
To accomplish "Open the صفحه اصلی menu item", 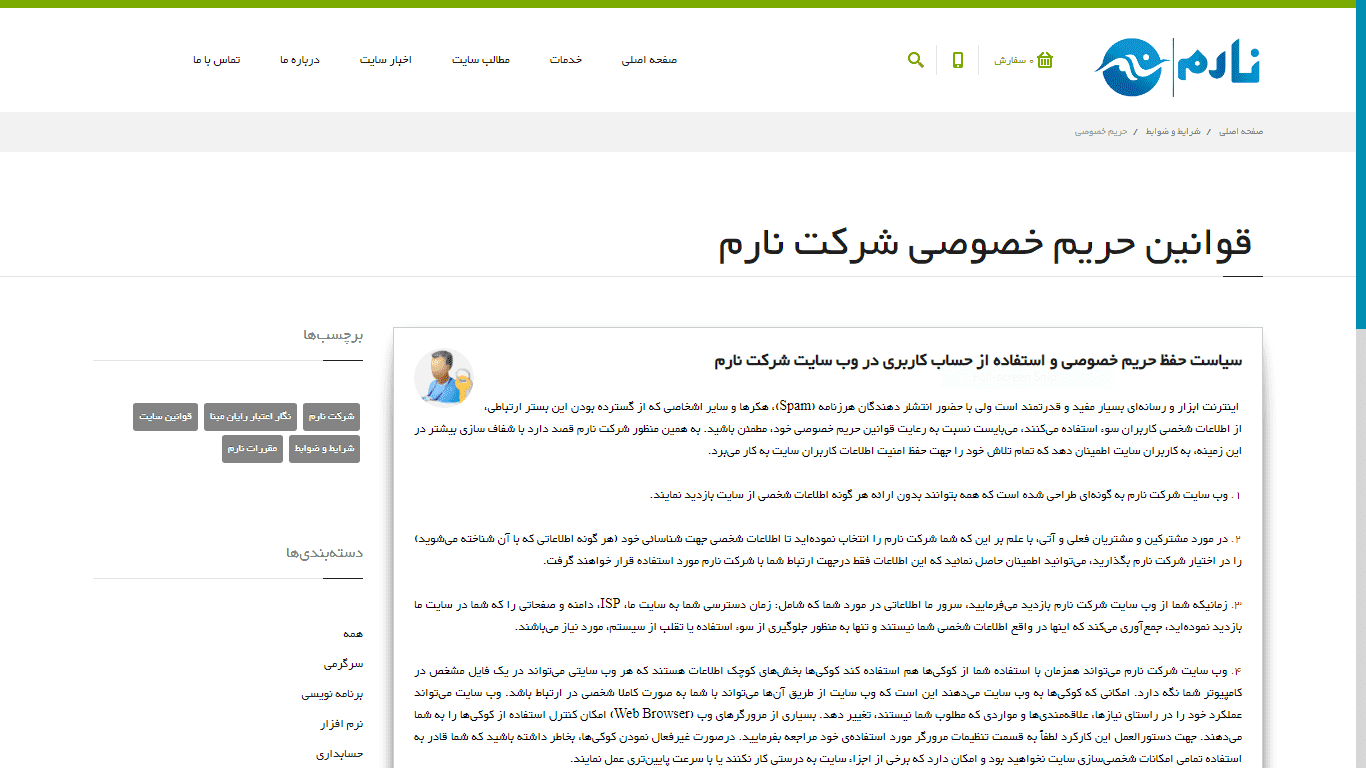I will [649, 60].
